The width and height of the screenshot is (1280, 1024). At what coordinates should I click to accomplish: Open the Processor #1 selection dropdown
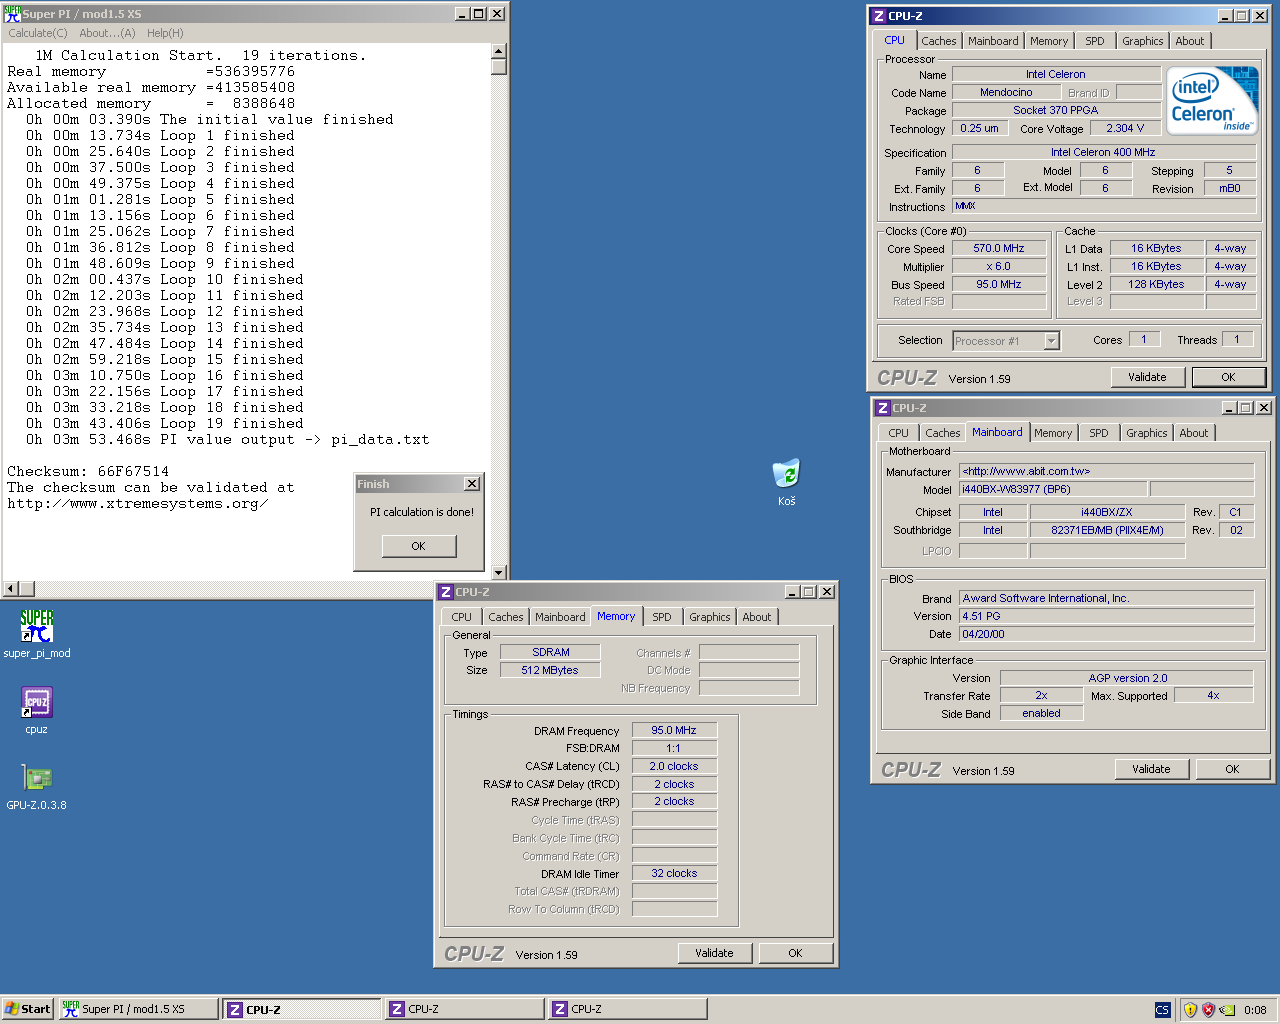[1051, 341]
